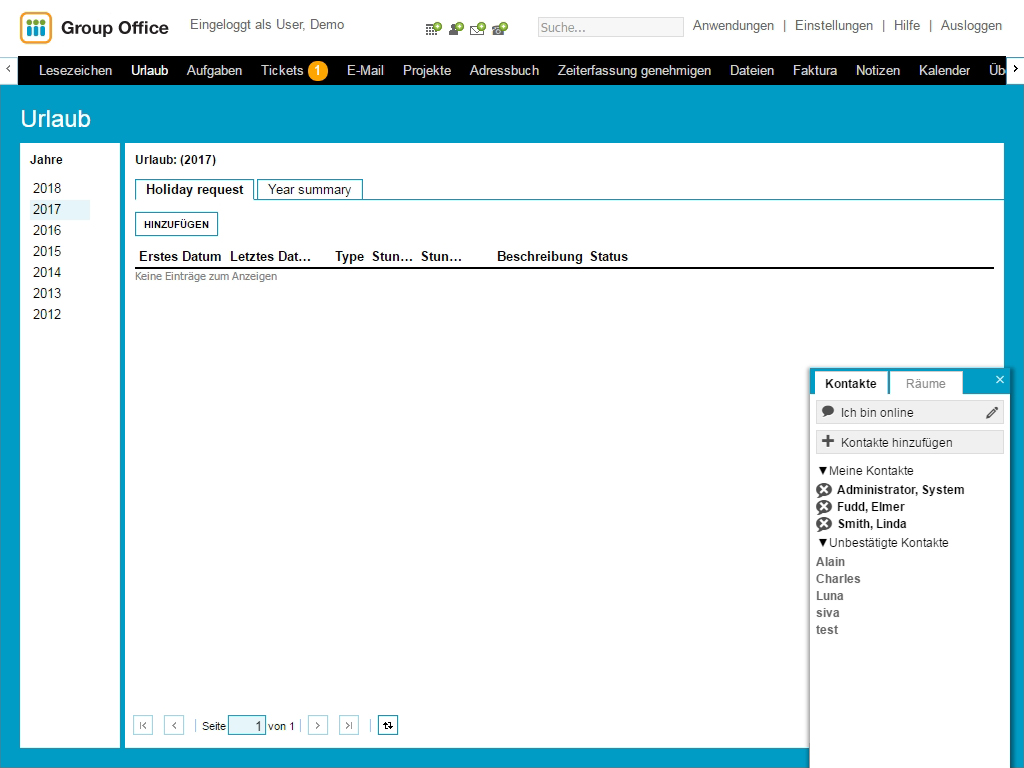Click the pencil icon to edit chat status

[x=992, y=412]
